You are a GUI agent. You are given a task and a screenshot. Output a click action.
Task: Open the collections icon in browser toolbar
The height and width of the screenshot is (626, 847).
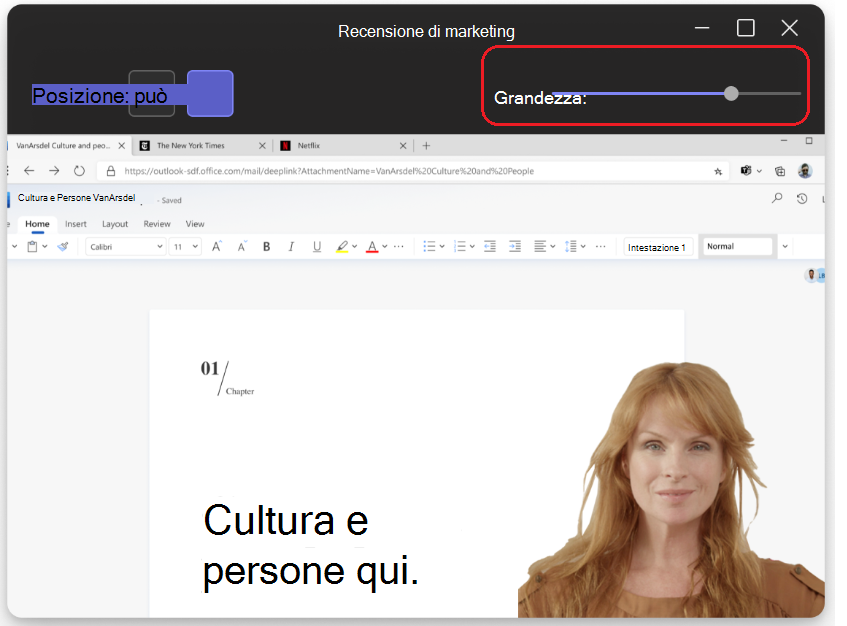click(779, 171)
